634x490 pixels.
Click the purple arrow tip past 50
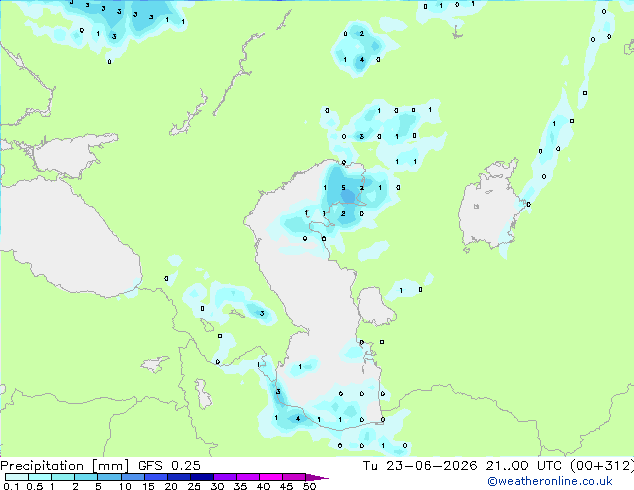(317, 477)
